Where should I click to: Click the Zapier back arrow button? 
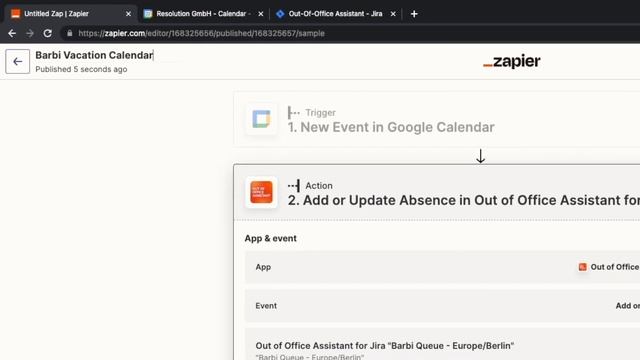coord(18,62)
